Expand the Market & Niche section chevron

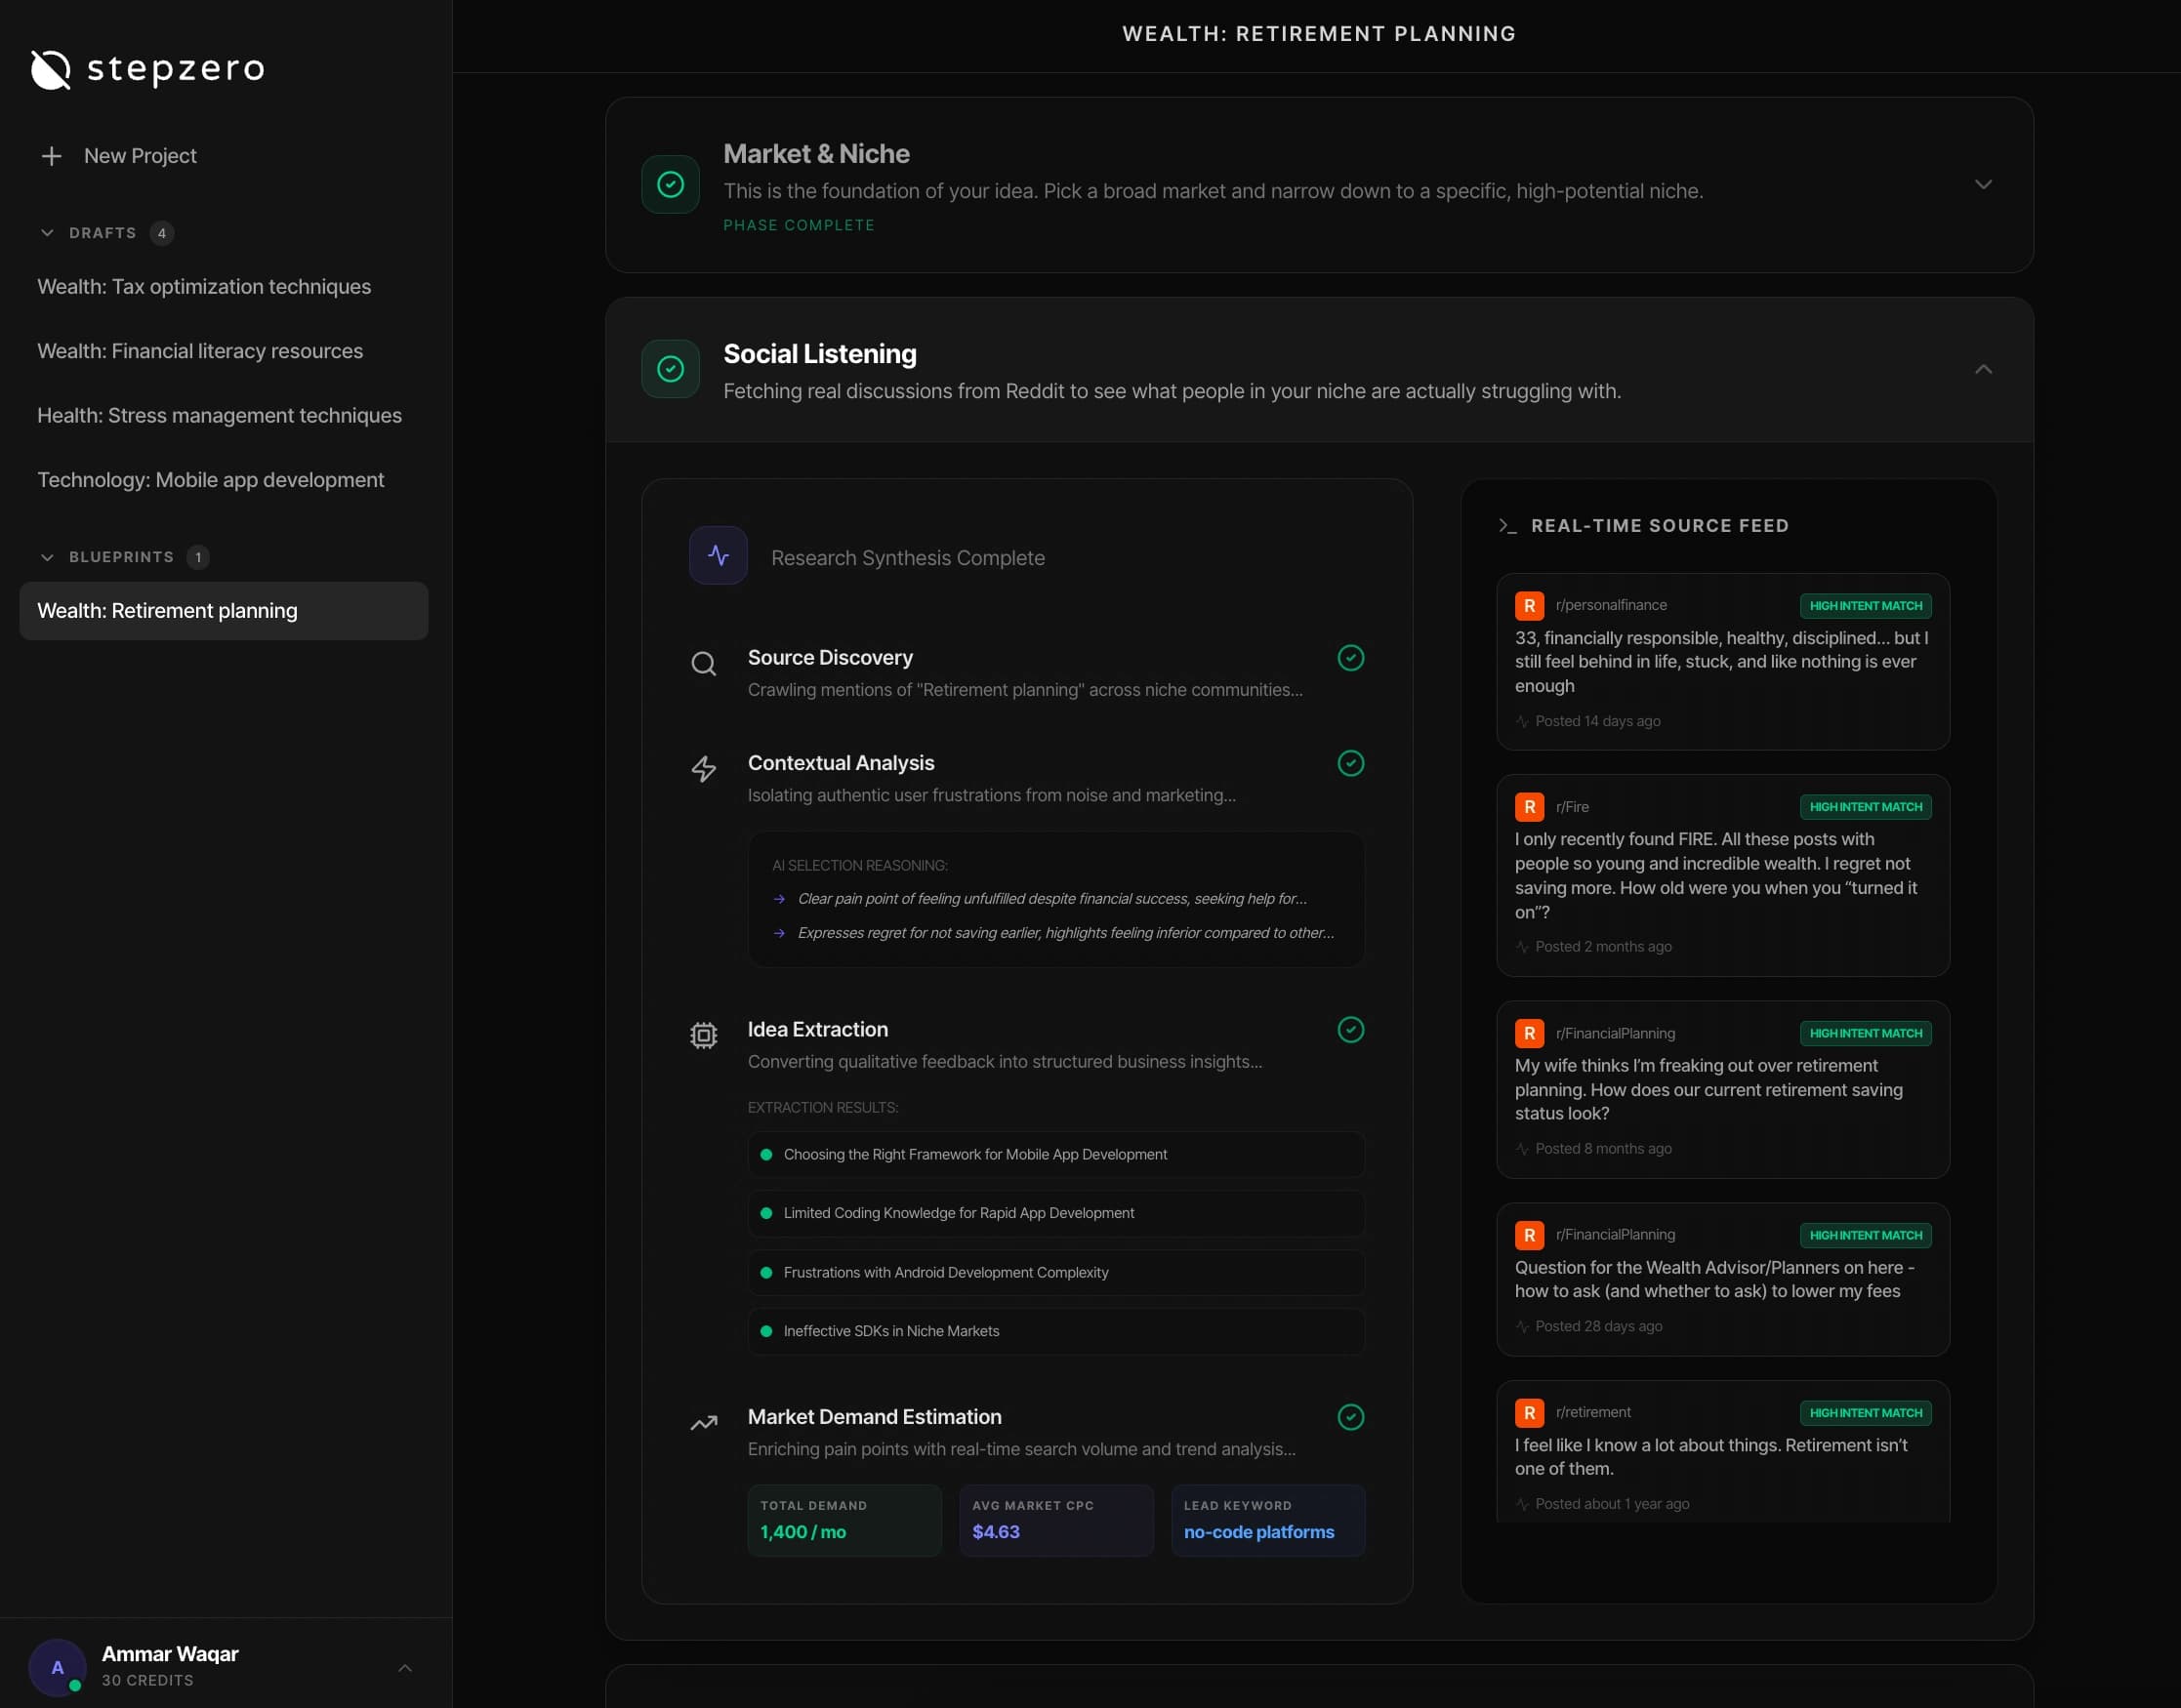pos(1983,184)
